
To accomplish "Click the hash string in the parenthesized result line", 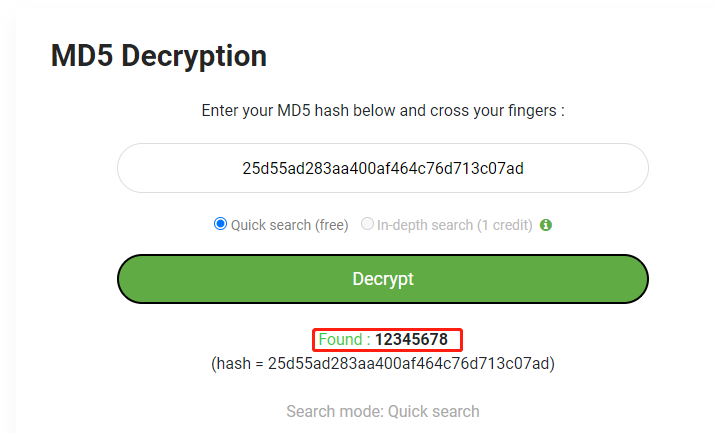I will click(408, 363).
